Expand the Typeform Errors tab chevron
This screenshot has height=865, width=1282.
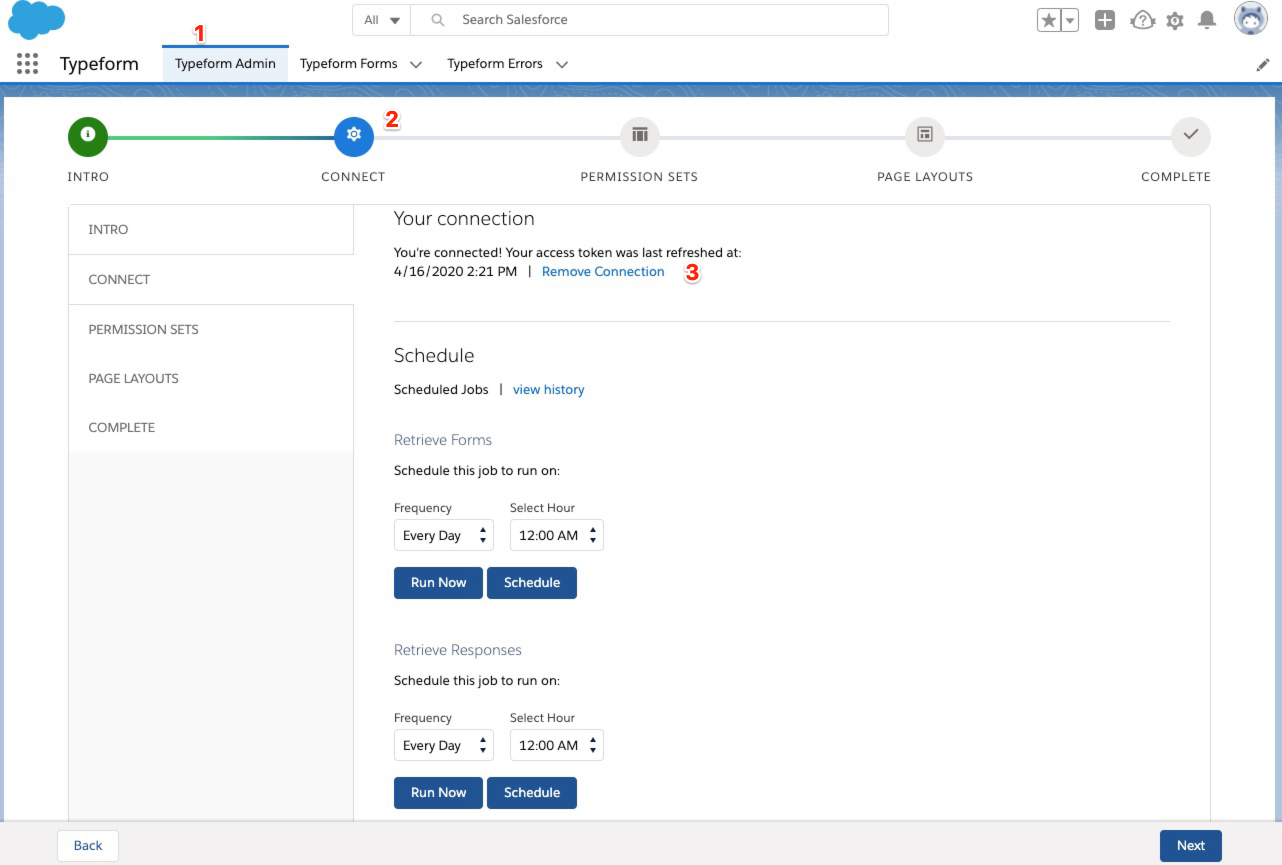562,64
